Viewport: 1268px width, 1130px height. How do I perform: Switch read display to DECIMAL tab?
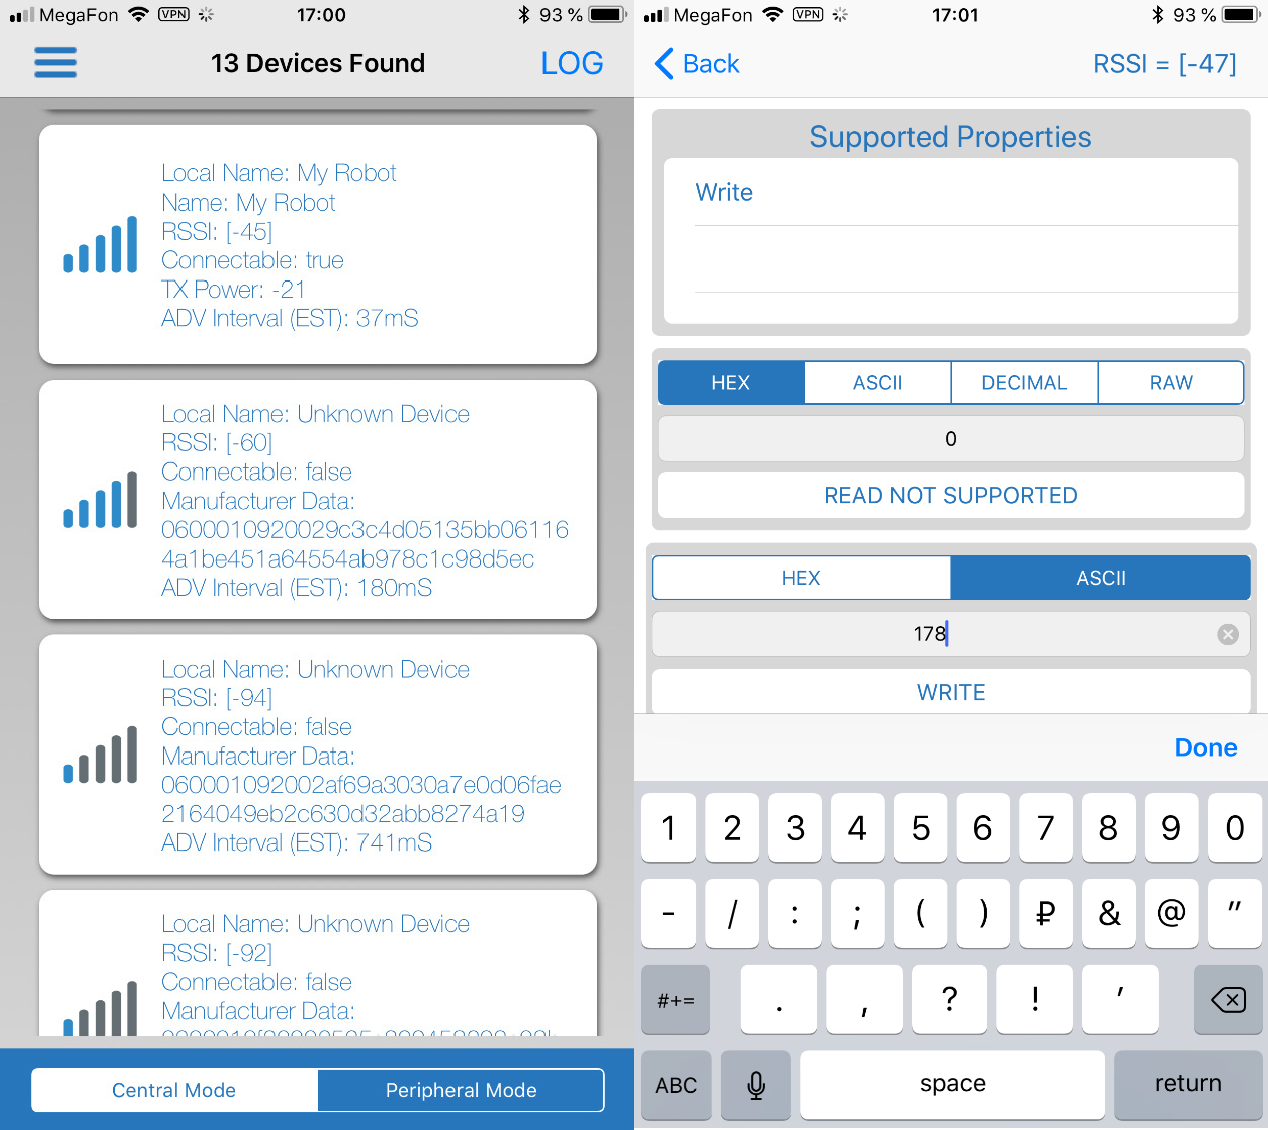click(x=1024, y=383)
